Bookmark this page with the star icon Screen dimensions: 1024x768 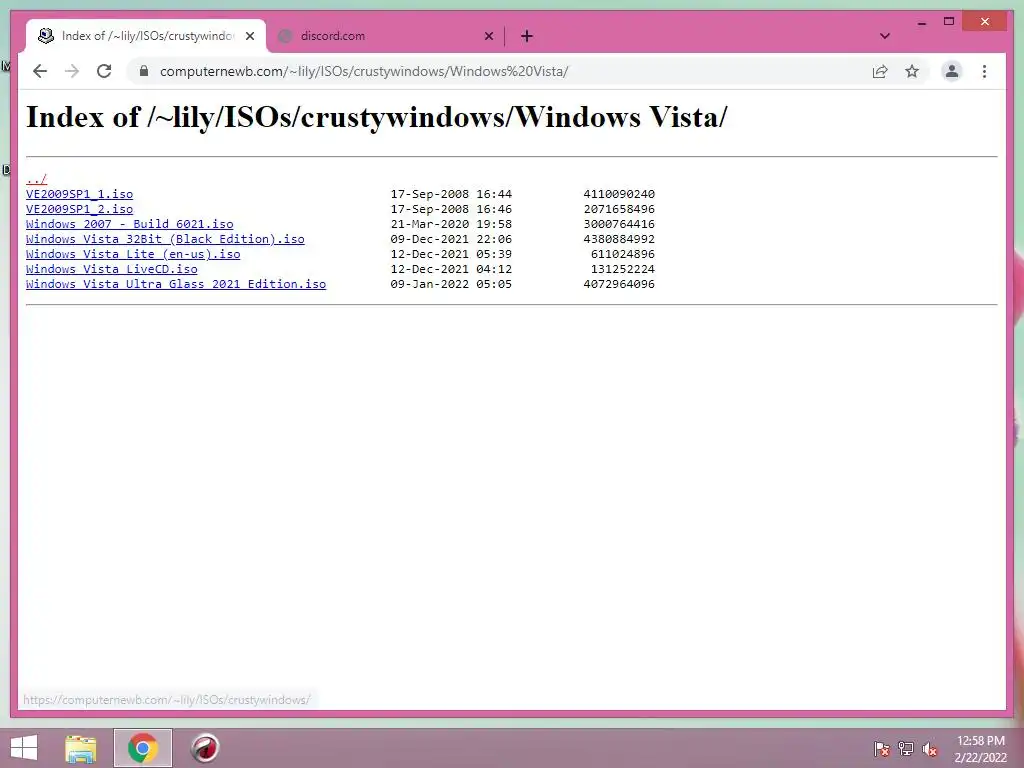click(x=912, y=71)
